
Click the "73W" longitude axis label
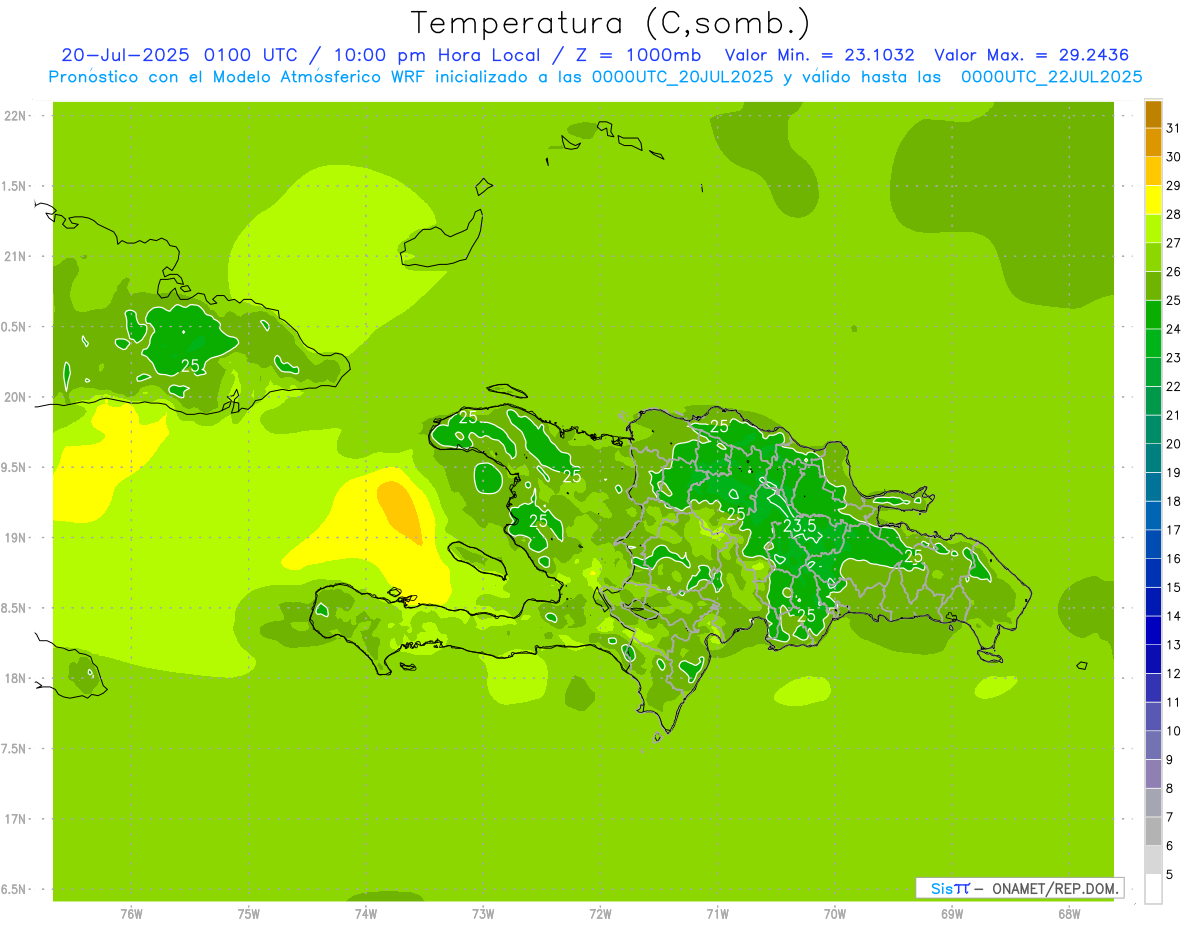(483, 914)
